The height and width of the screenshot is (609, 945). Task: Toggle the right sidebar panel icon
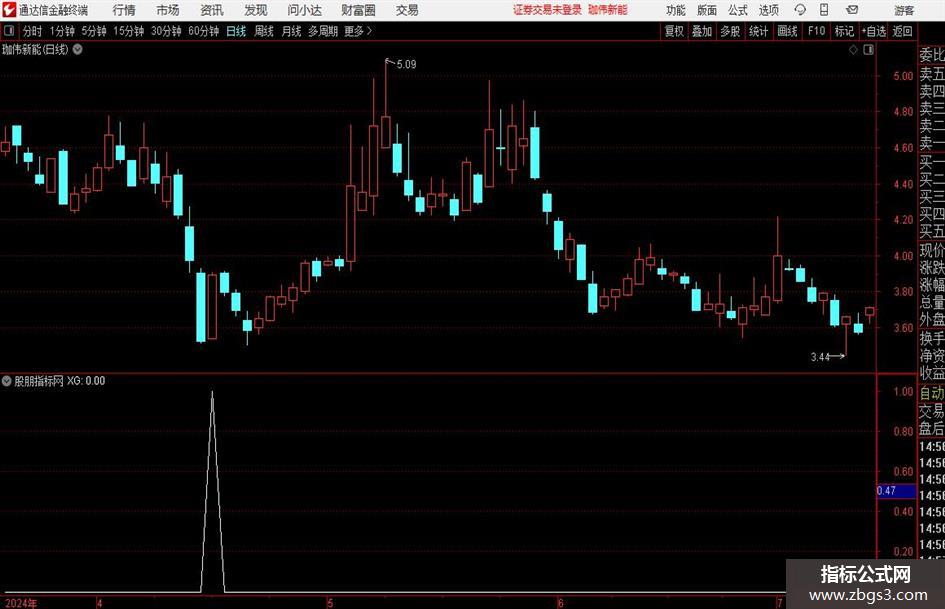tap(868, 50)
